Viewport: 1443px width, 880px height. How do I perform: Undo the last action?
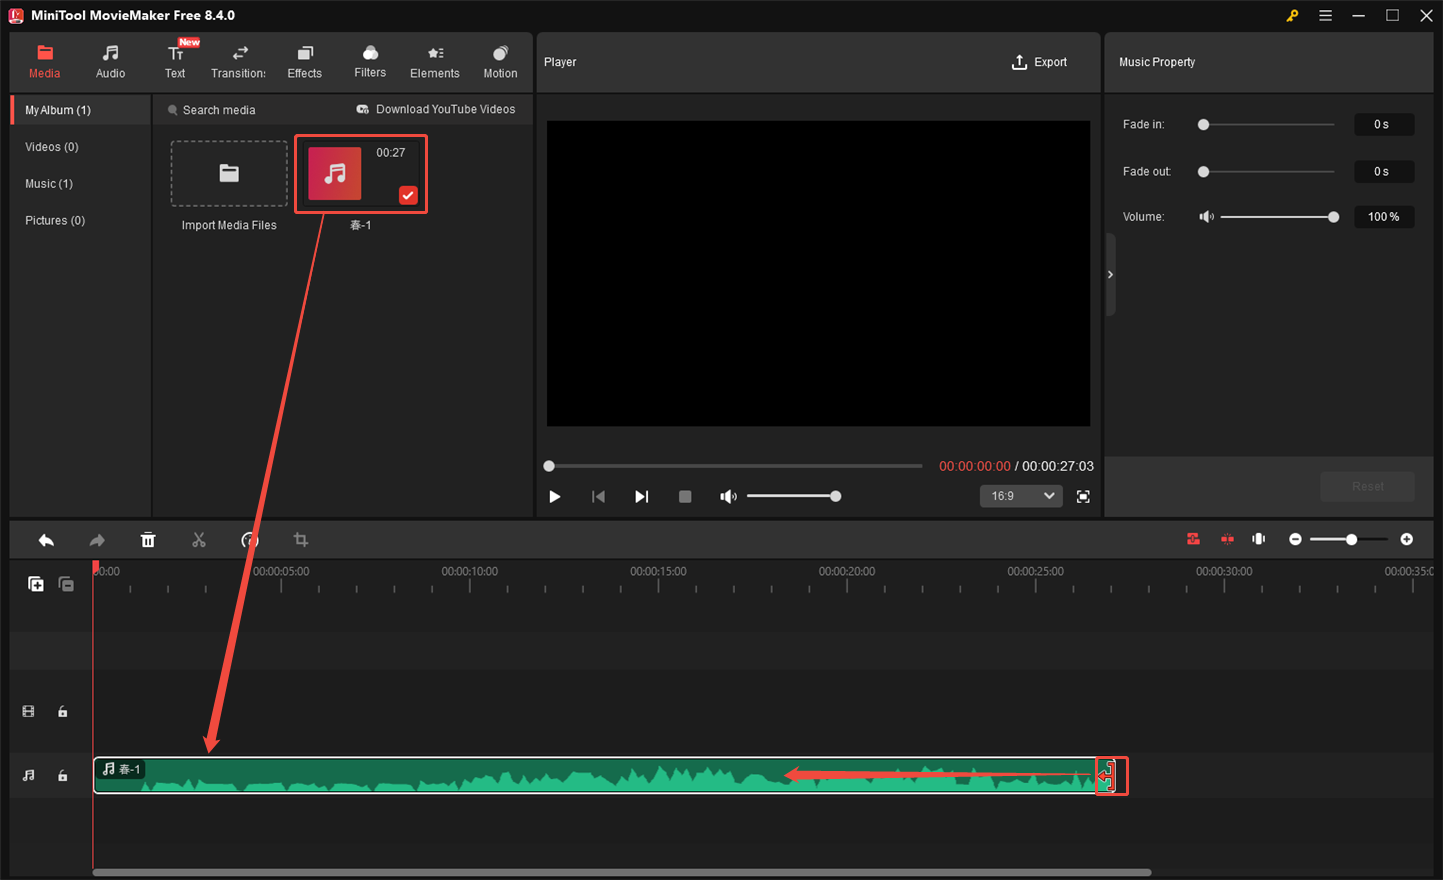point(46,539)
